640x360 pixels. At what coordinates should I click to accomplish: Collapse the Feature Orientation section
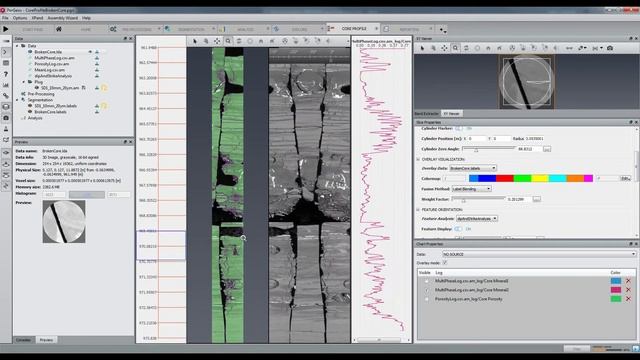(x=418, y=209)
